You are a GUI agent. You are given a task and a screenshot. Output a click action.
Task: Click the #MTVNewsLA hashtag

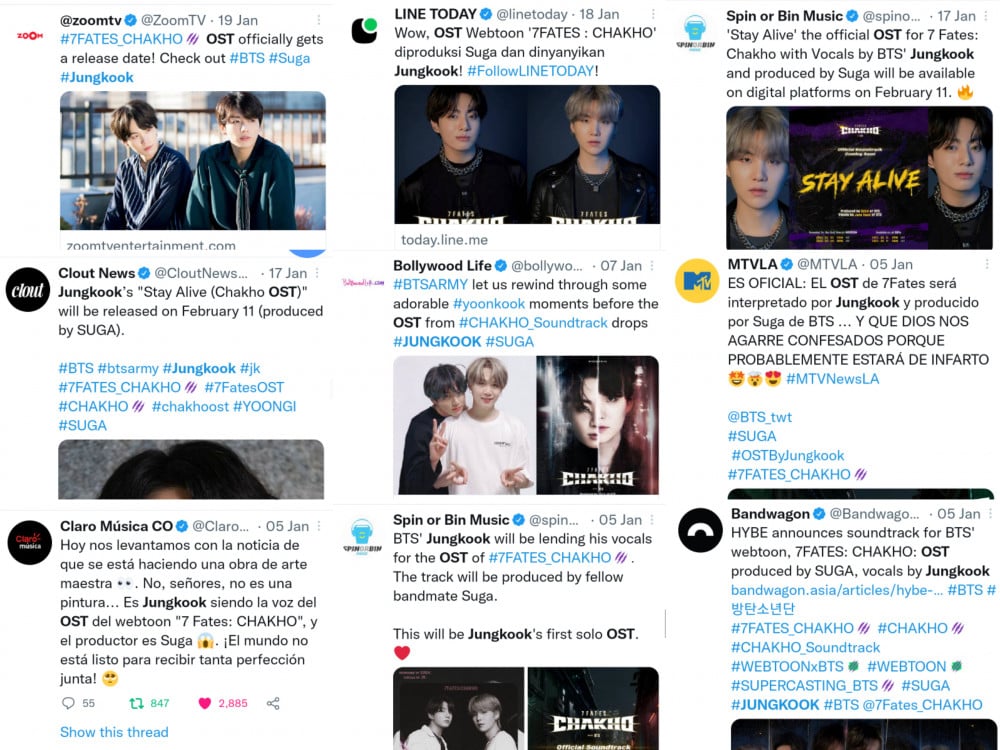coord(832,379)
